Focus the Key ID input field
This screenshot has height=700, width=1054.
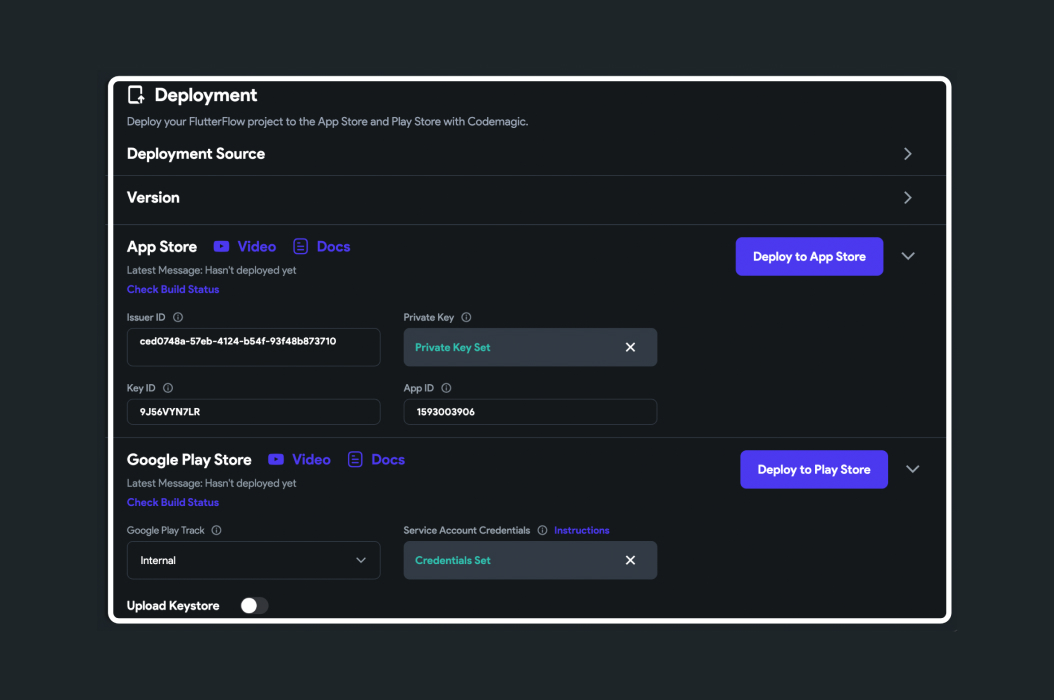click(253, 412)
